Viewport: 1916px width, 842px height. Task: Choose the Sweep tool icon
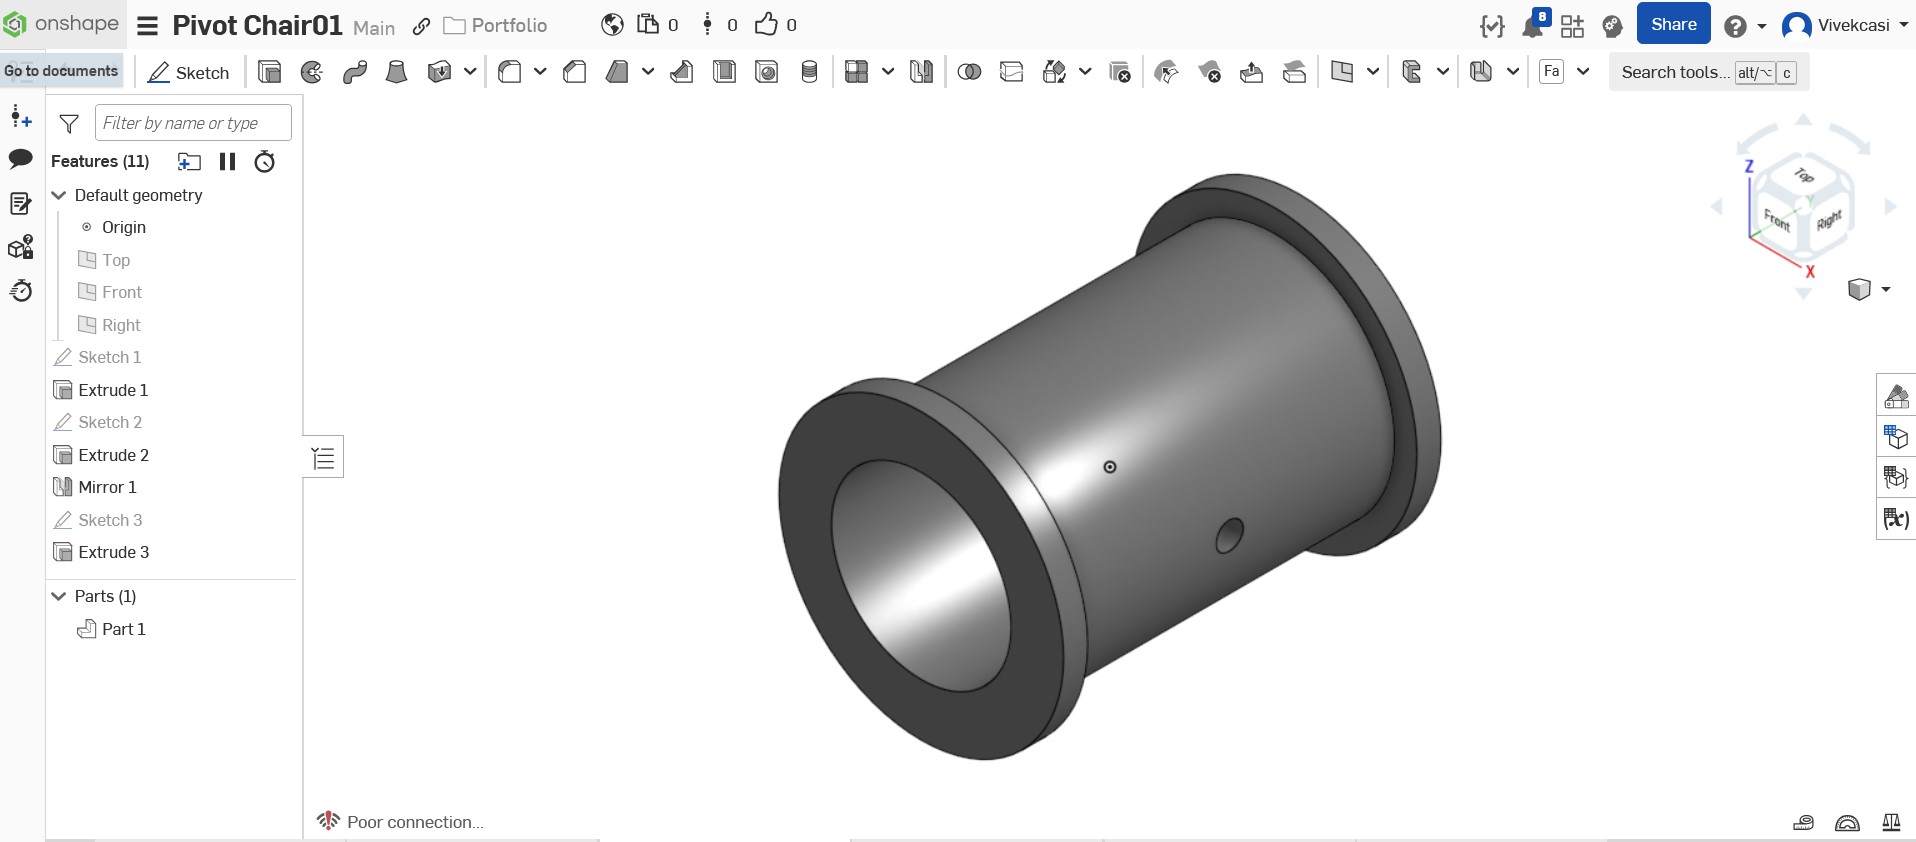click(355, 72)
